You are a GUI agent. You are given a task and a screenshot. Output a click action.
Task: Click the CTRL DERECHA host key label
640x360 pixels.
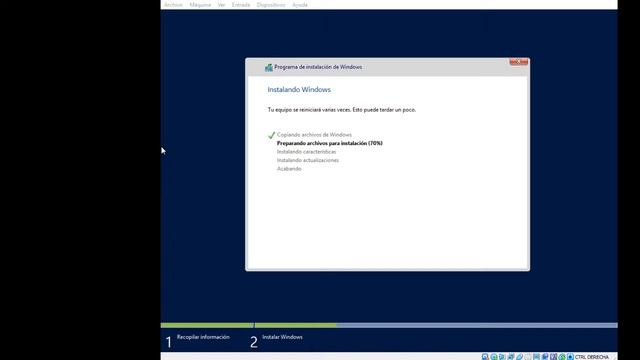click(x=592, y=357)
